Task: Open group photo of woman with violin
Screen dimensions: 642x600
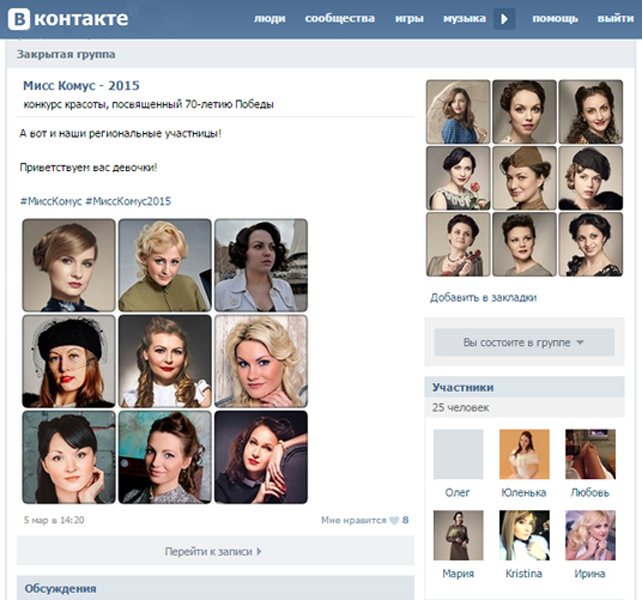Action: pyautogui.click(x=458, y=244)
